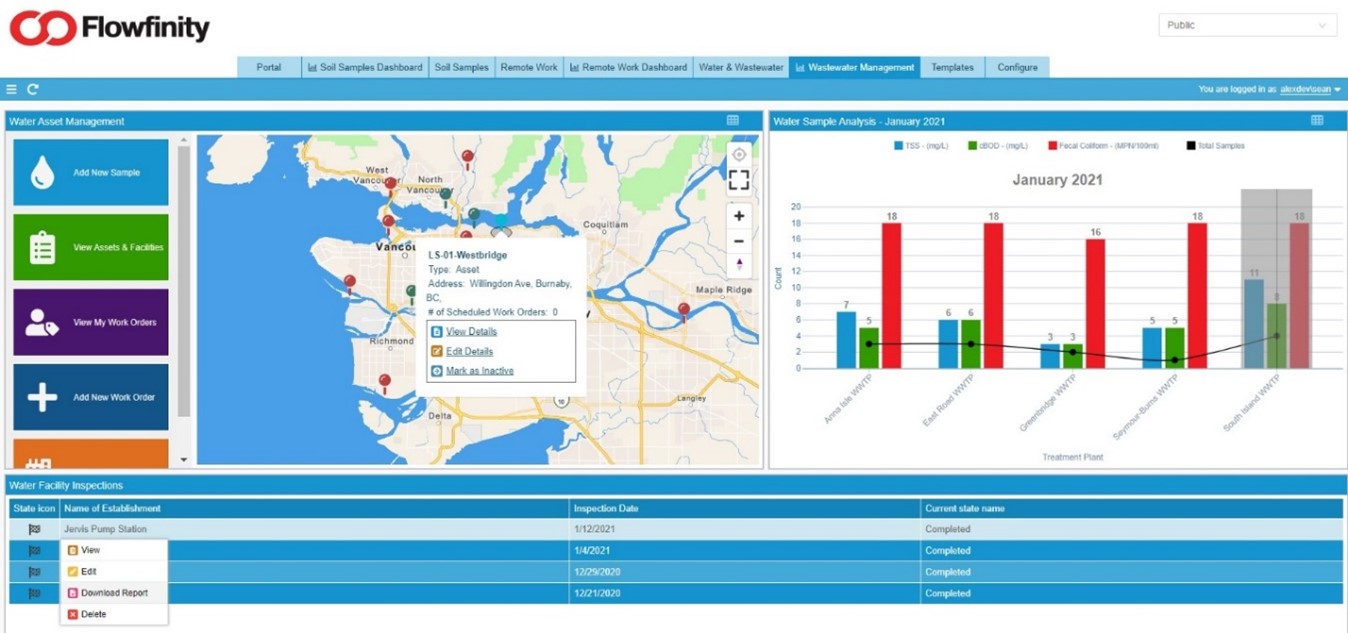Switch to the Soil Samples tab
Viewport: 1348px width, 633px height.
click(x=461, y=67)
